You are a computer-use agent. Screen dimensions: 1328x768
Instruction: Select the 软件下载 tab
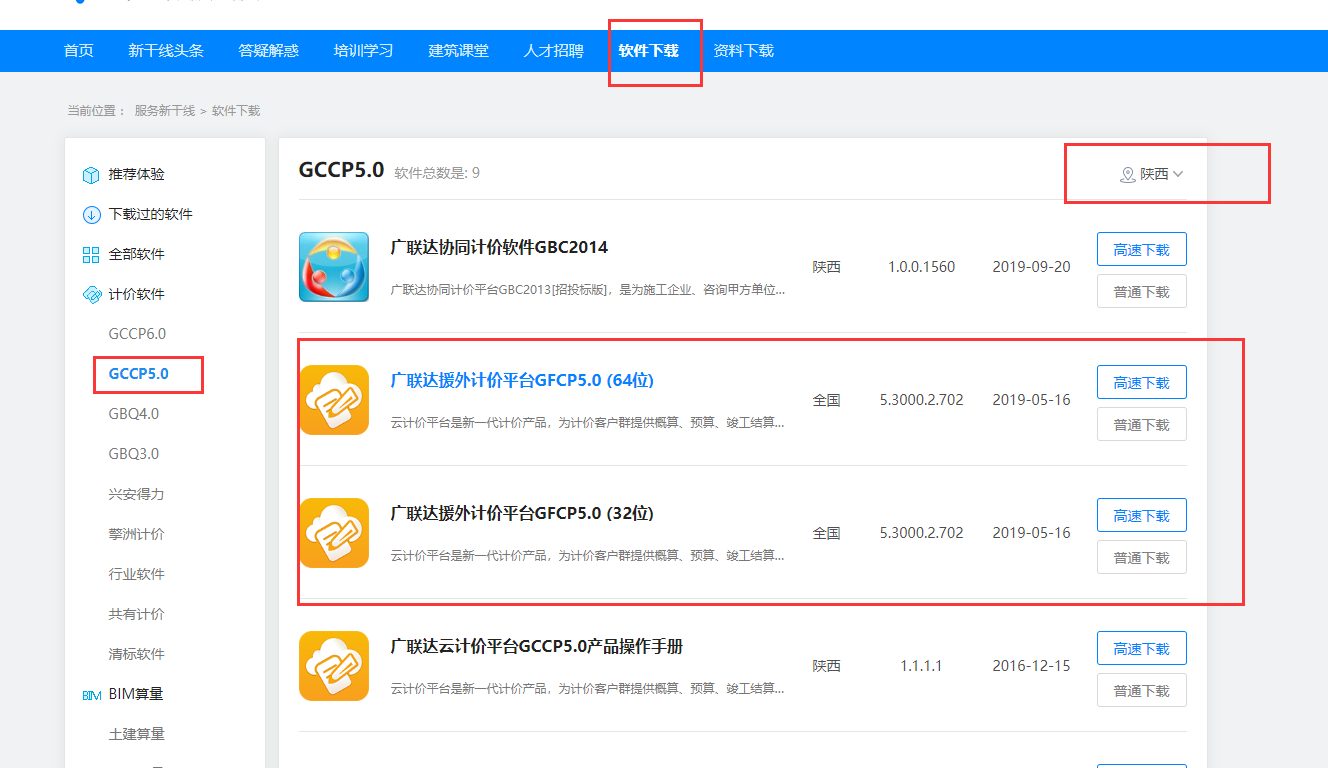click(649, 50)
